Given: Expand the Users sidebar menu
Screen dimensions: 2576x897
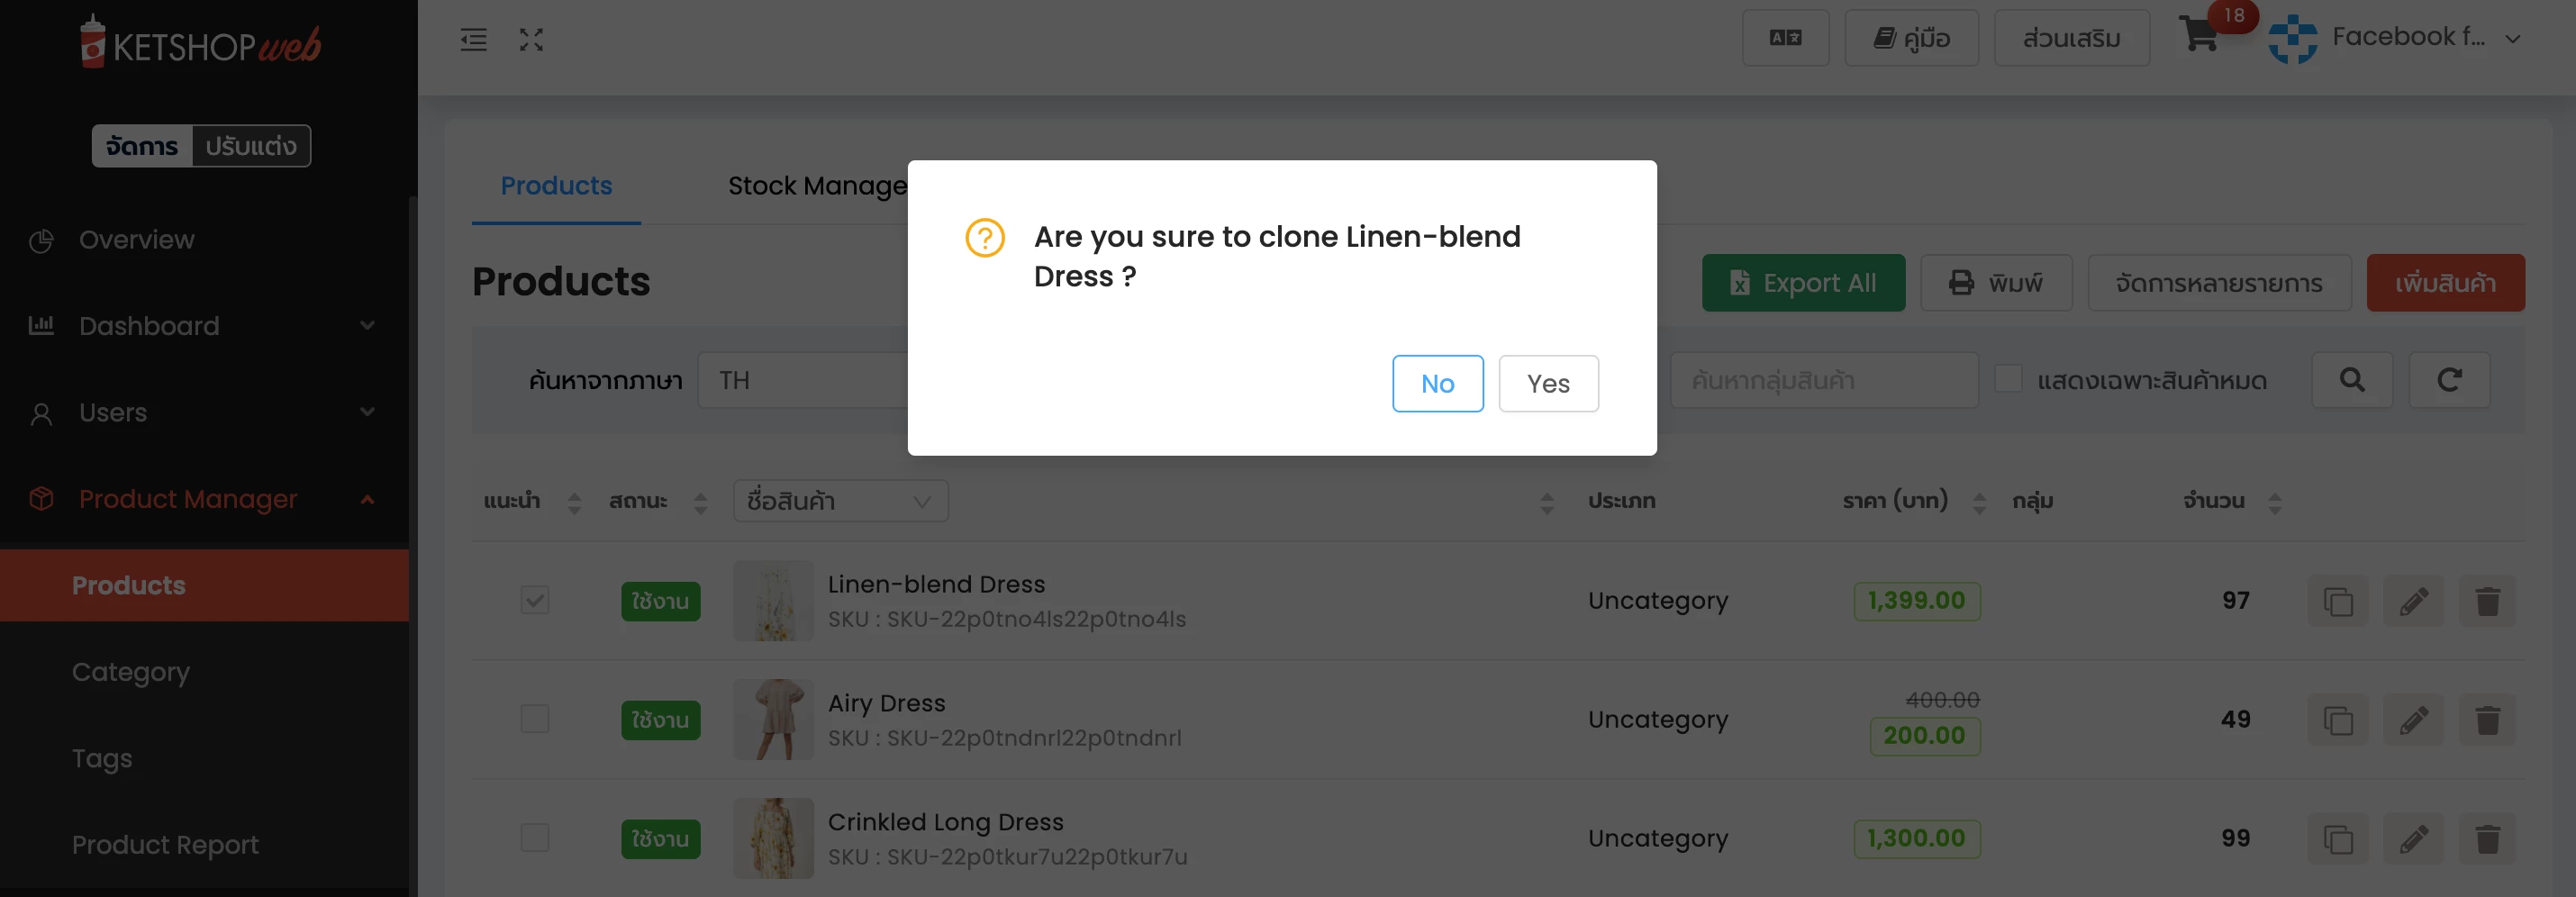Looking at the screenshot, I should (x=204, y=413).
